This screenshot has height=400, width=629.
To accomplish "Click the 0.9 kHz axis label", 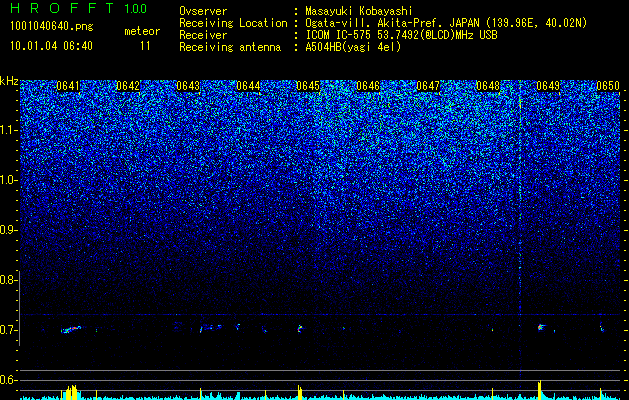I will point(9,230).
